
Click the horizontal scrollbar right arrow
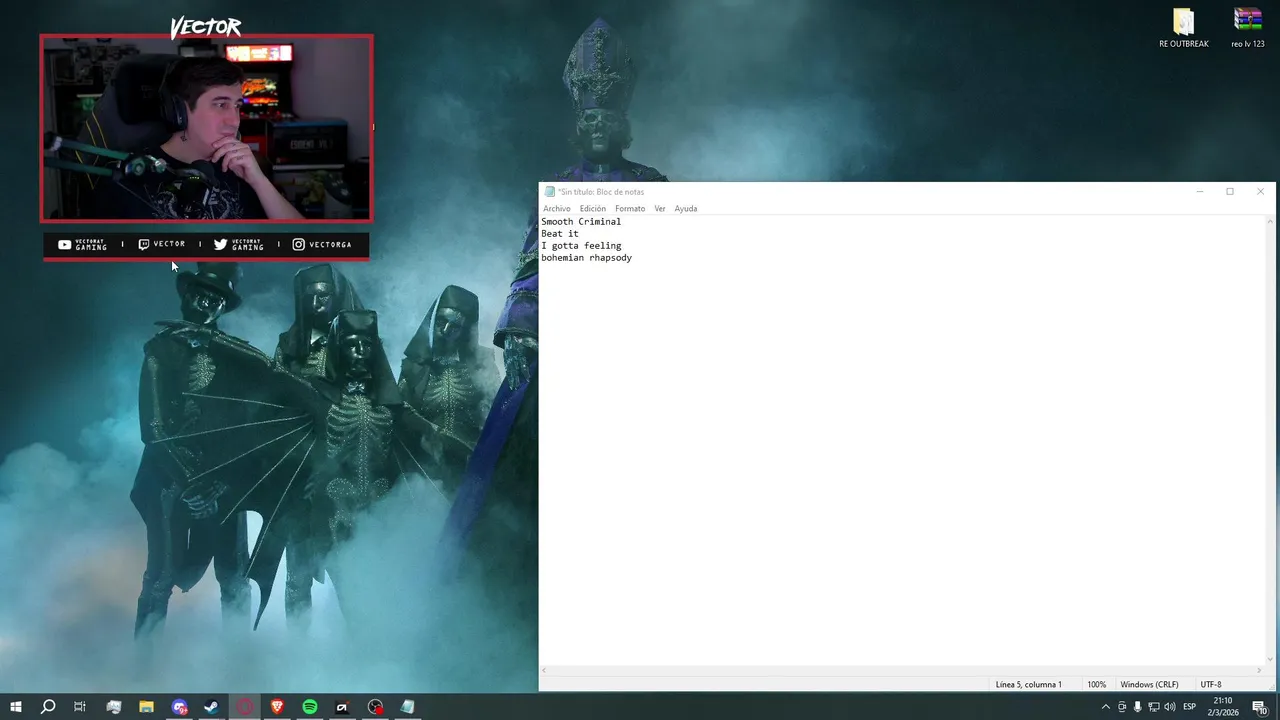point(1258,671)
